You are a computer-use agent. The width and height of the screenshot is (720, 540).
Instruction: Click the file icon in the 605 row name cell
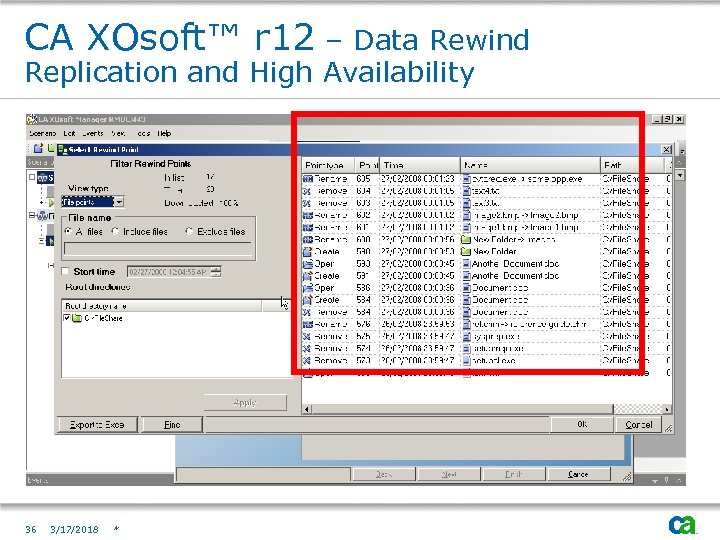(467, 179)
